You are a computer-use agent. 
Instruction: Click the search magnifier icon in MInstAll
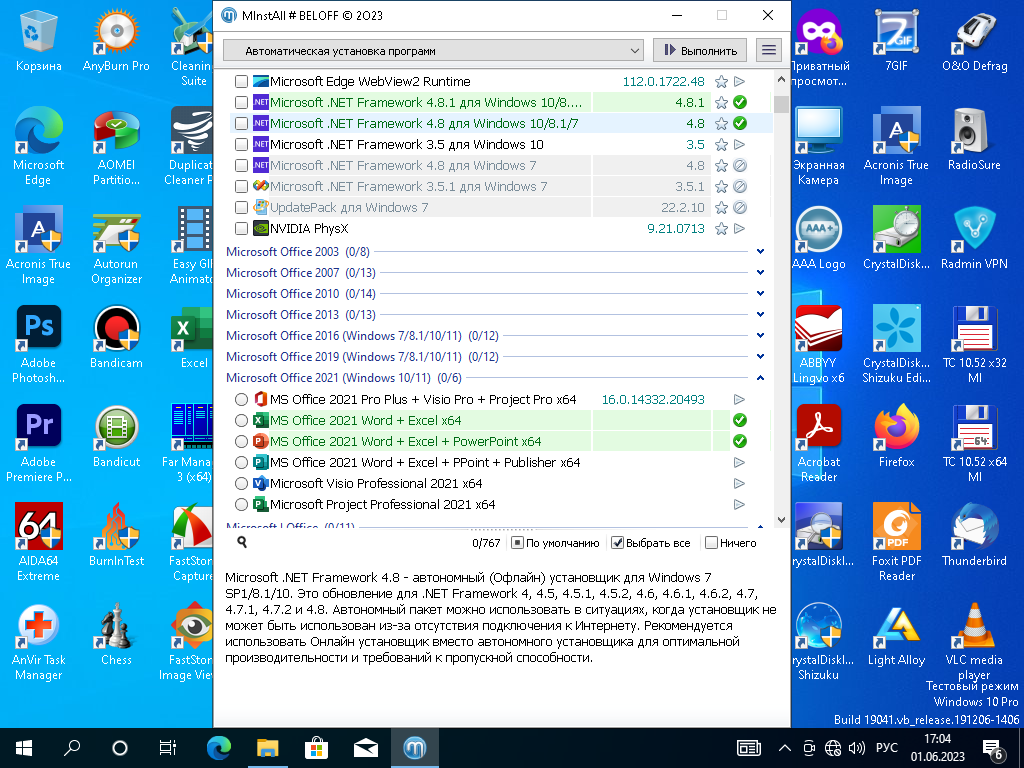tap(242, 542)
